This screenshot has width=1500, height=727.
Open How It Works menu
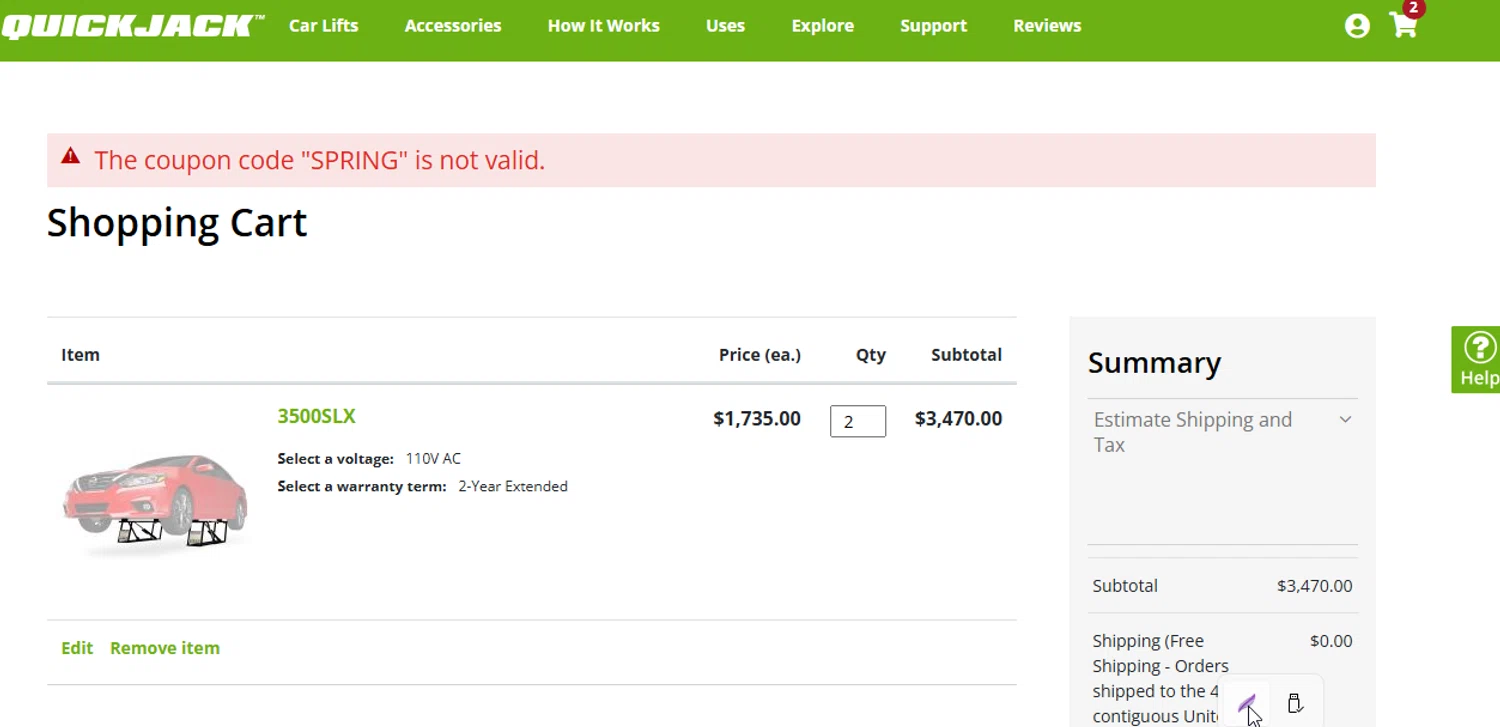coord(604,26)
